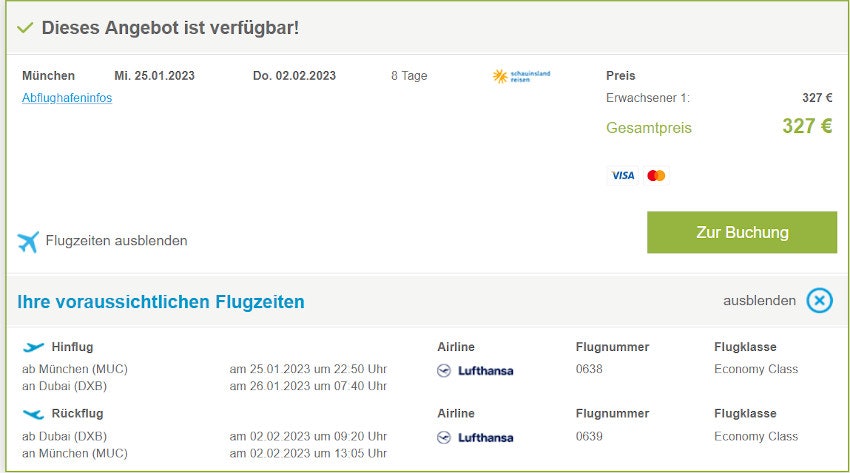Click the departure date Mi. 25.01.2023

pos(154,76)
